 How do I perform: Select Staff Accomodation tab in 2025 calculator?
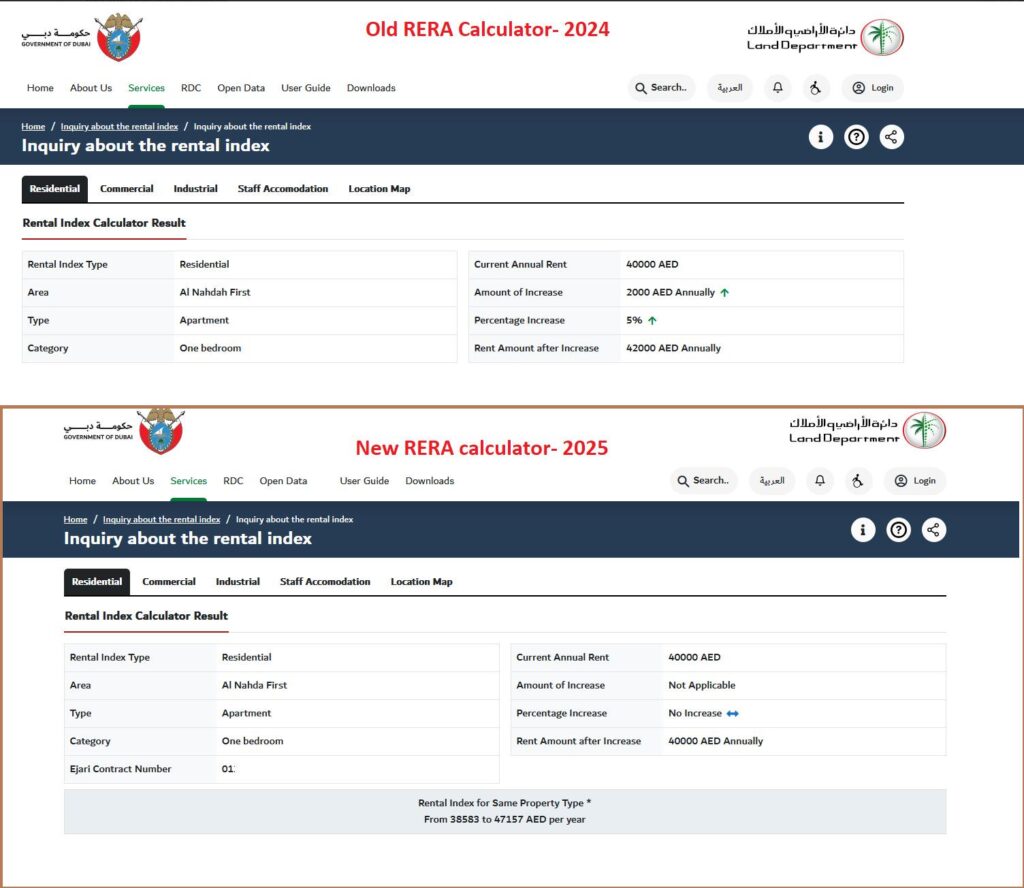(325, 582)
